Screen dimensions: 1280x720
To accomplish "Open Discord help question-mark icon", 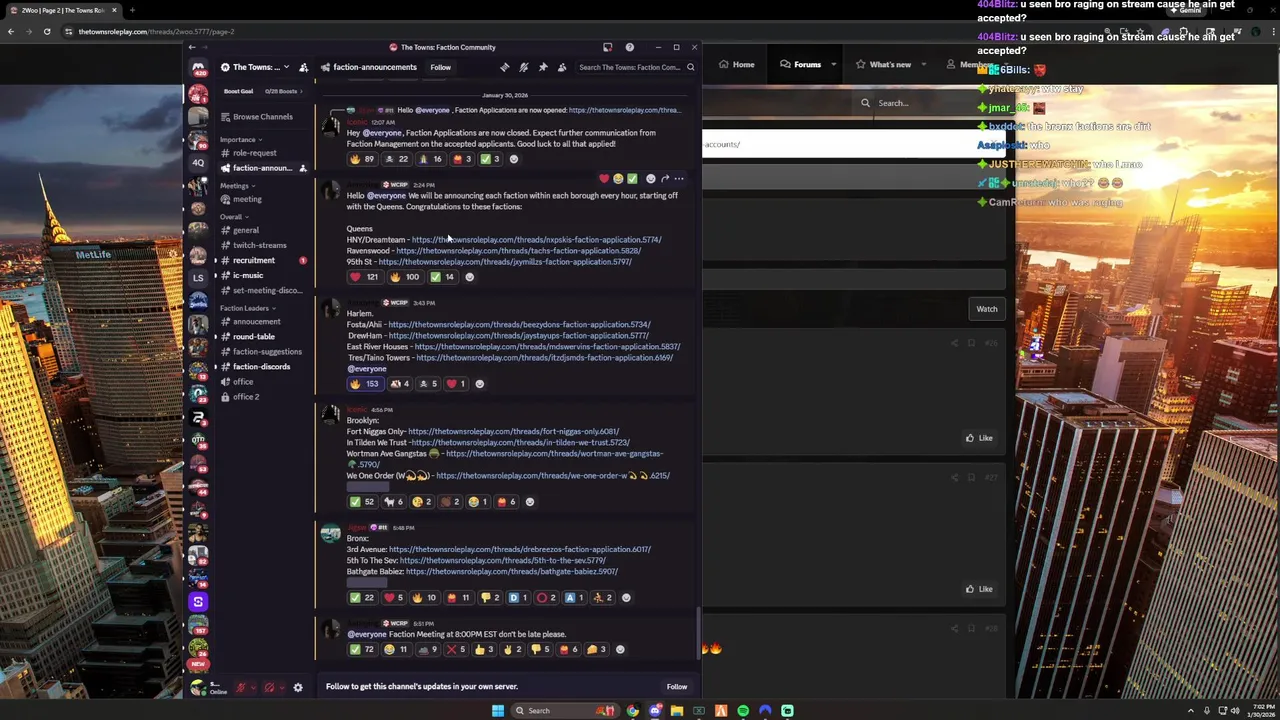I will click(x=629, y=47).
